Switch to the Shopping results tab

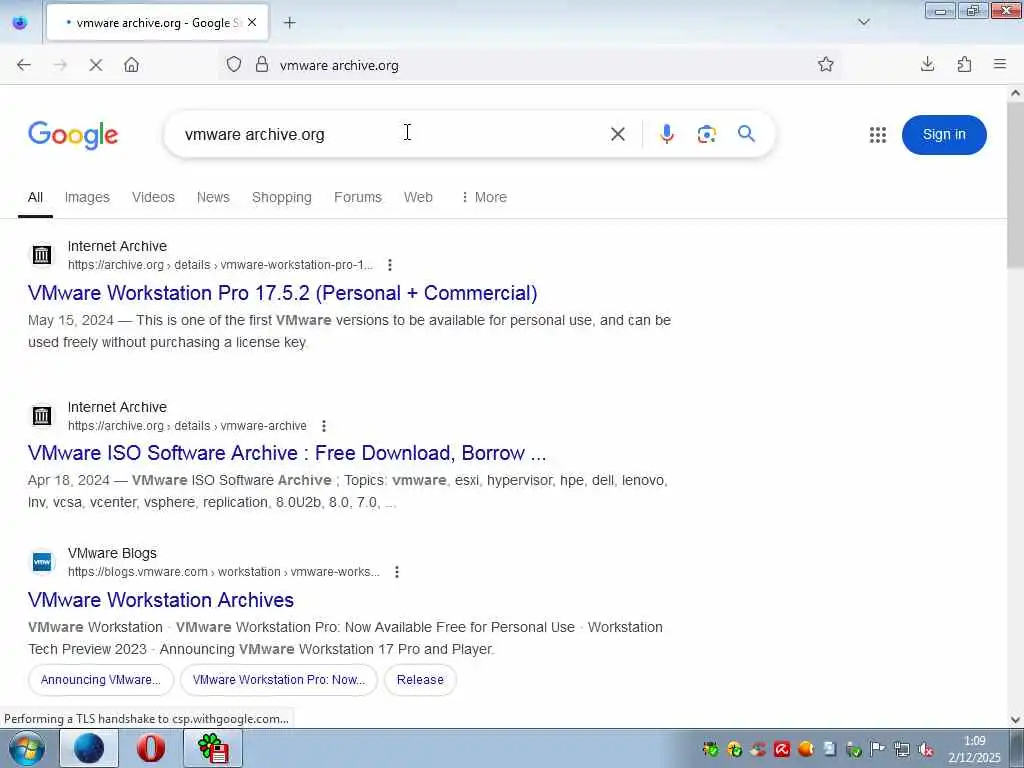click(x=281, y=197)
